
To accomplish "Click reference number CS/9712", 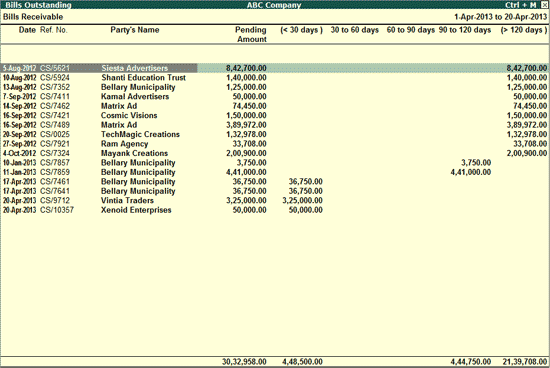I will click(x=55, y=200).
